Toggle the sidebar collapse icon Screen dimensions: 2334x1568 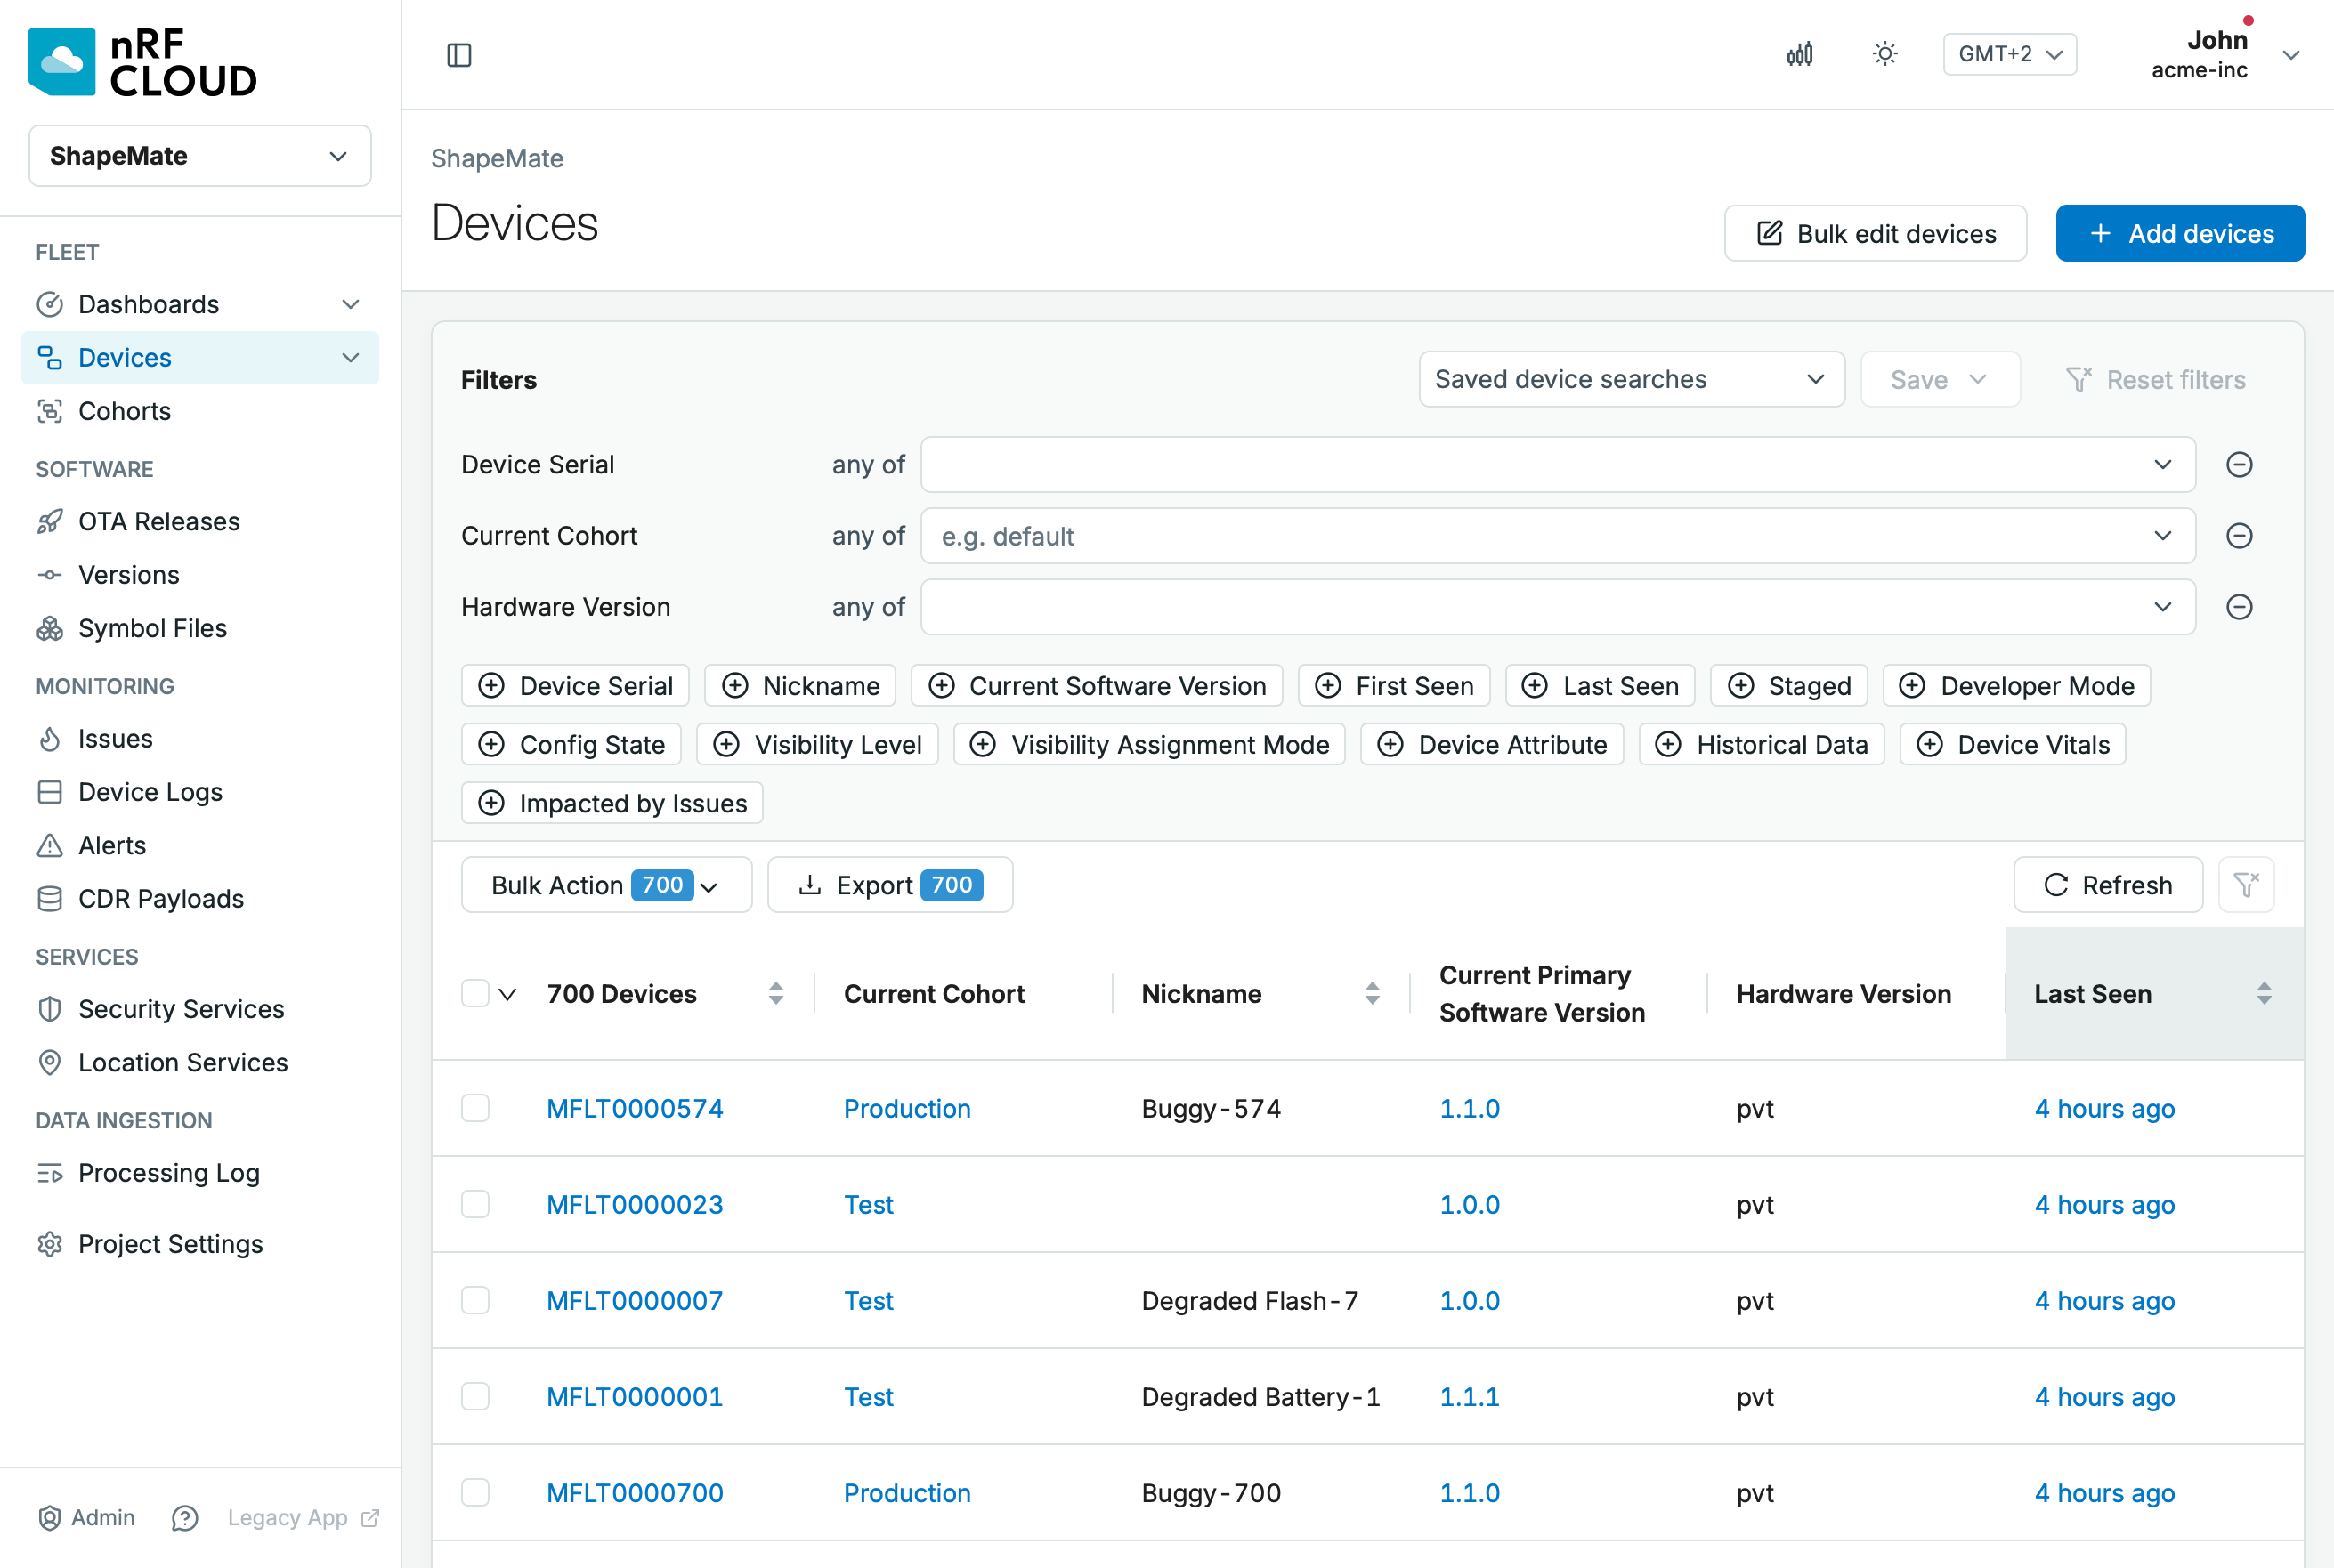pos(459,55)
